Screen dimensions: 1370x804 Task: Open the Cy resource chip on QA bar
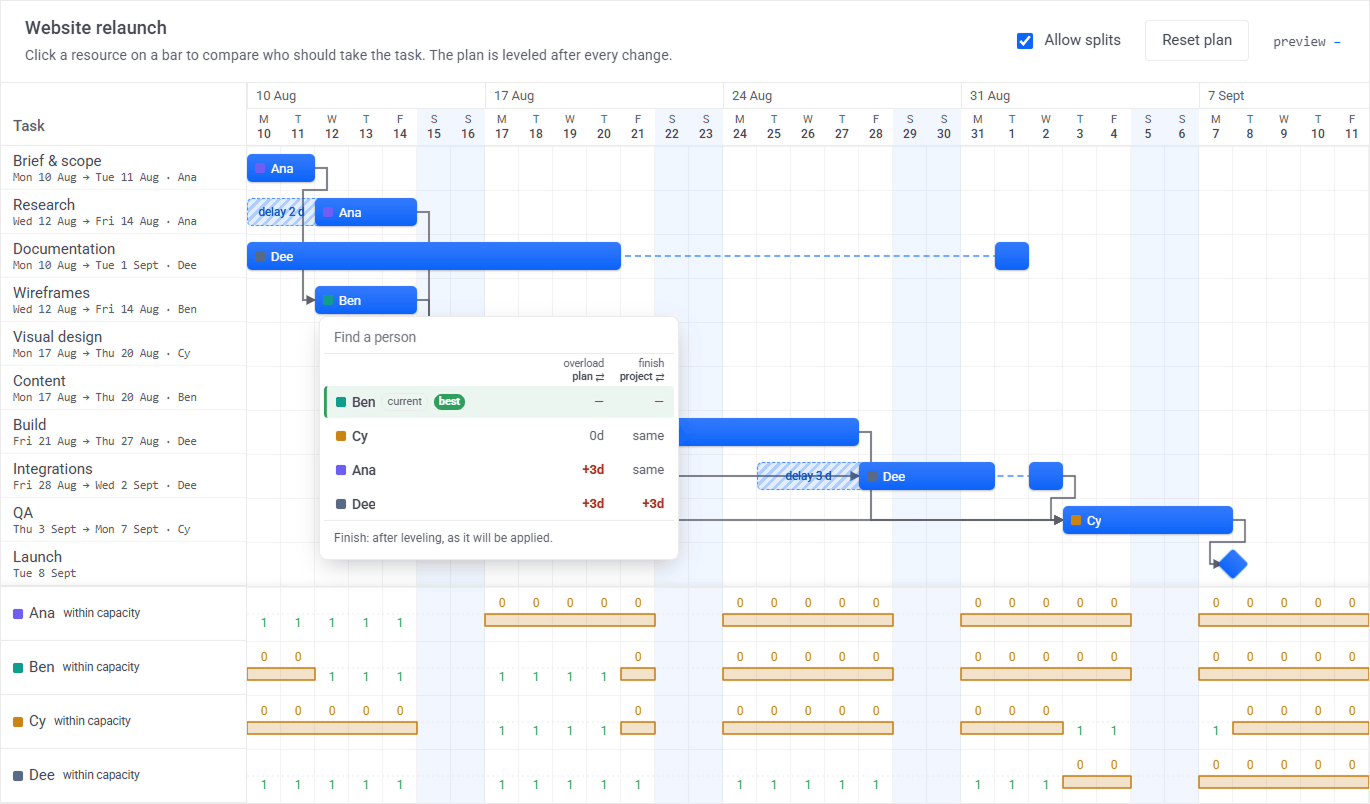pyautogui.click(x=1086, y=521)
